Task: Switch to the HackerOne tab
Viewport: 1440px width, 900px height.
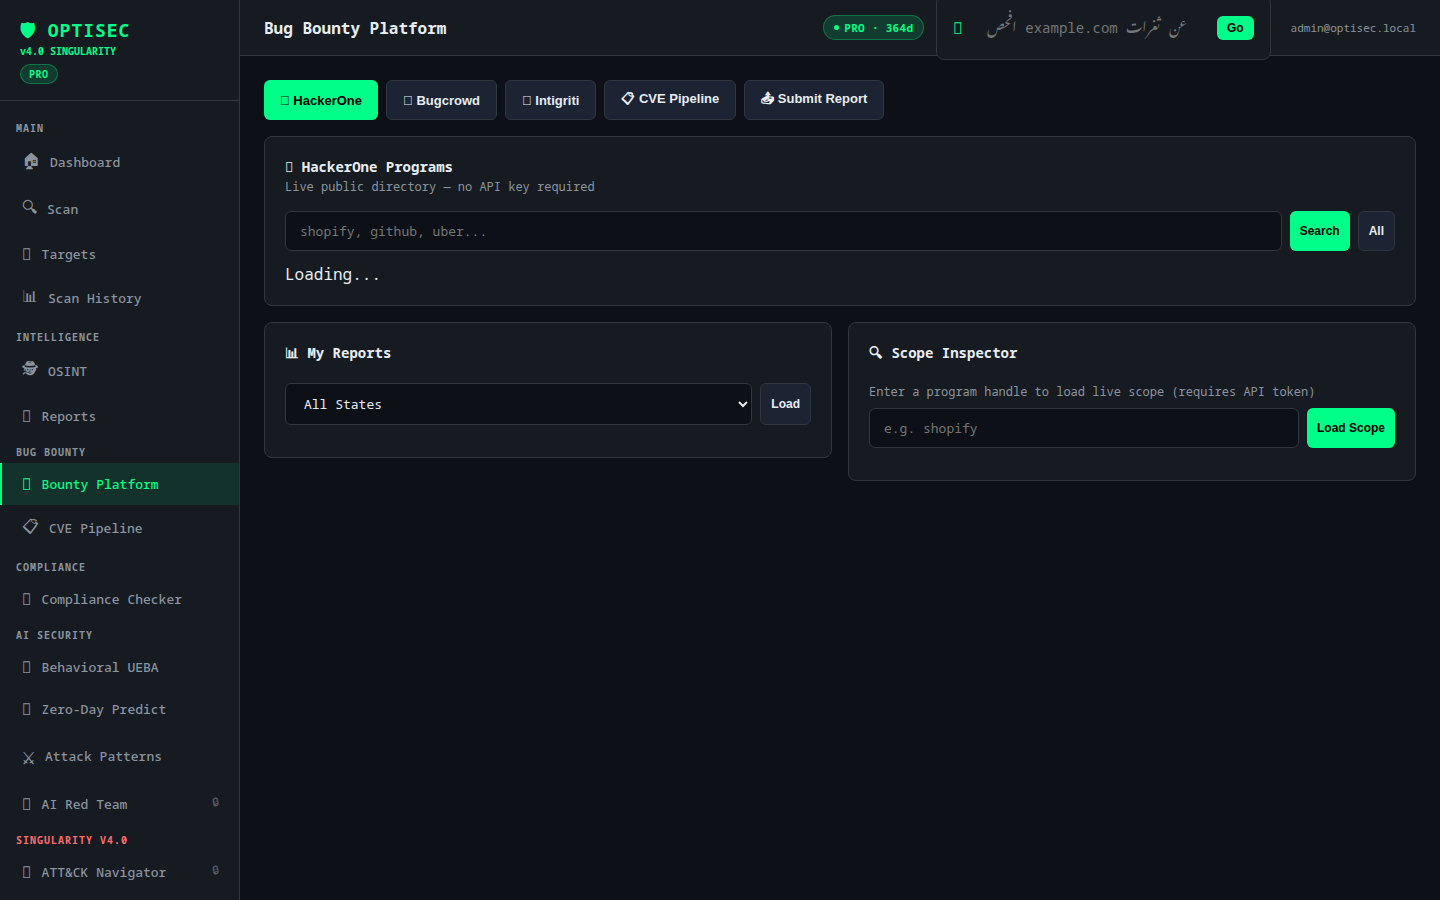Action: [321, 100]
